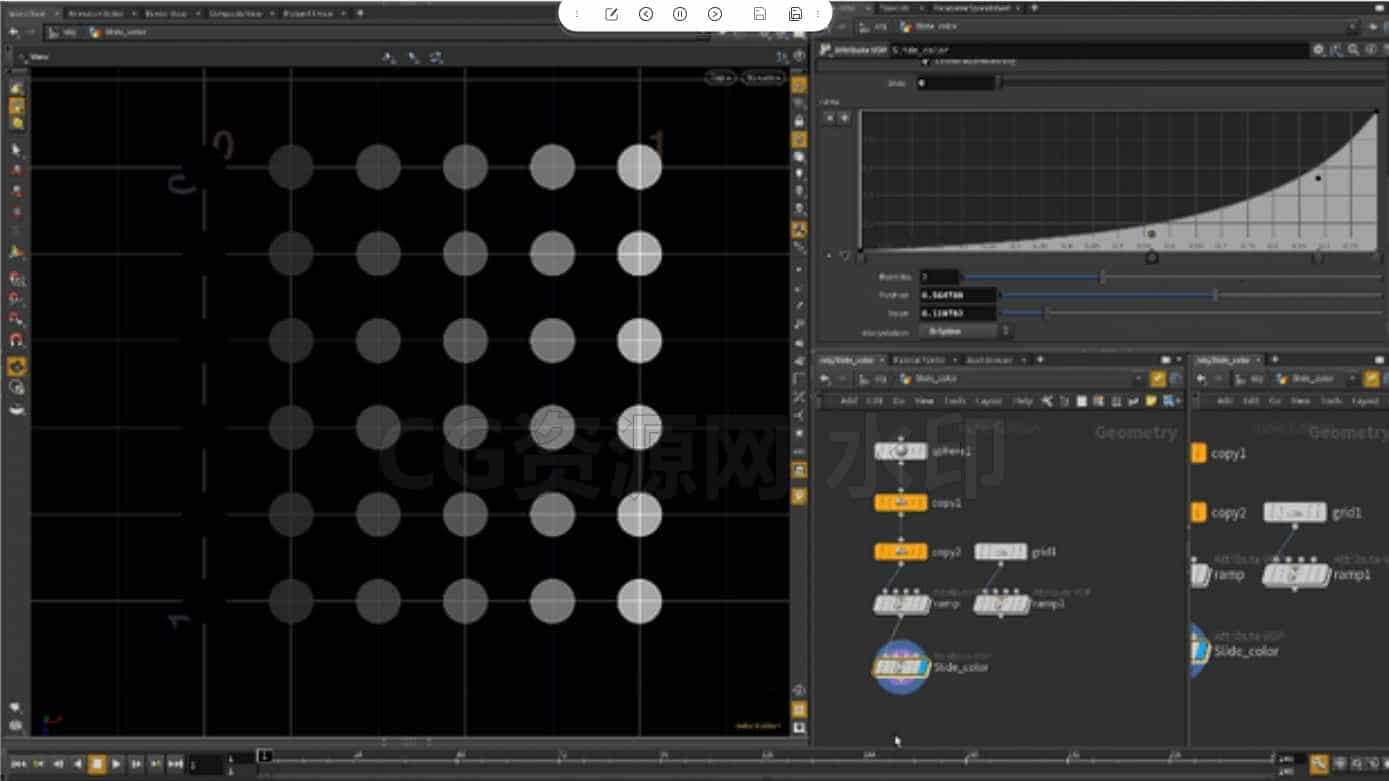Select the grid1 node in the rightmost network pane
Viewport: 1389px width, 781px height.
coord(1295,513)
